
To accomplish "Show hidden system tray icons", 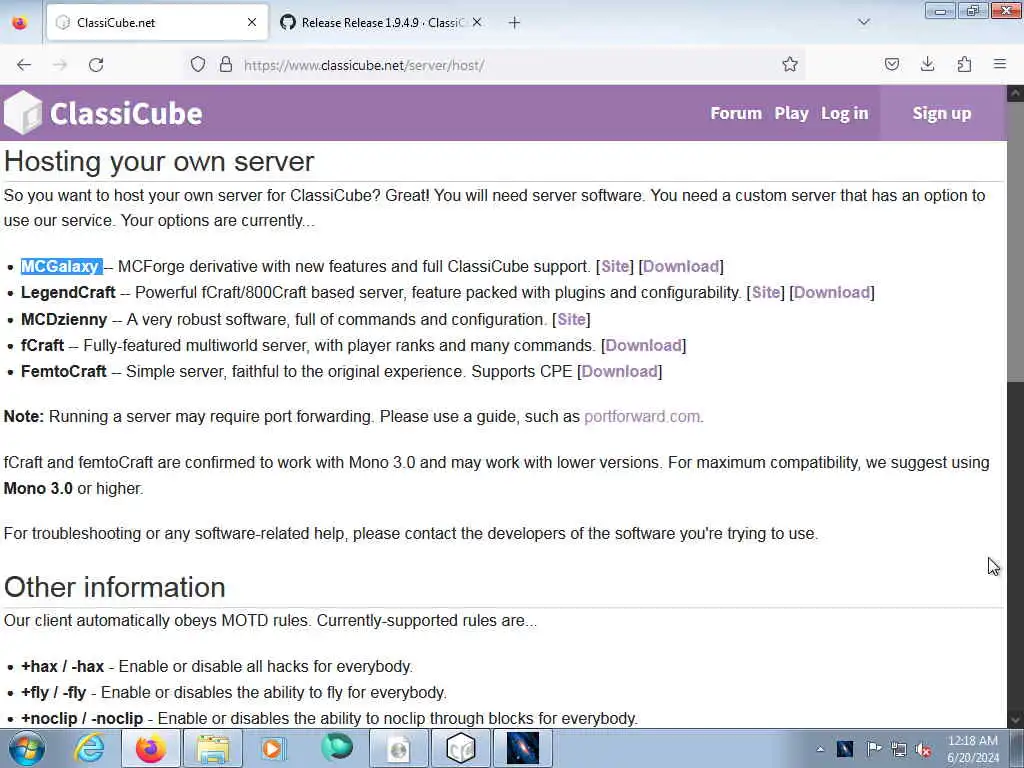I will point(820,749).
